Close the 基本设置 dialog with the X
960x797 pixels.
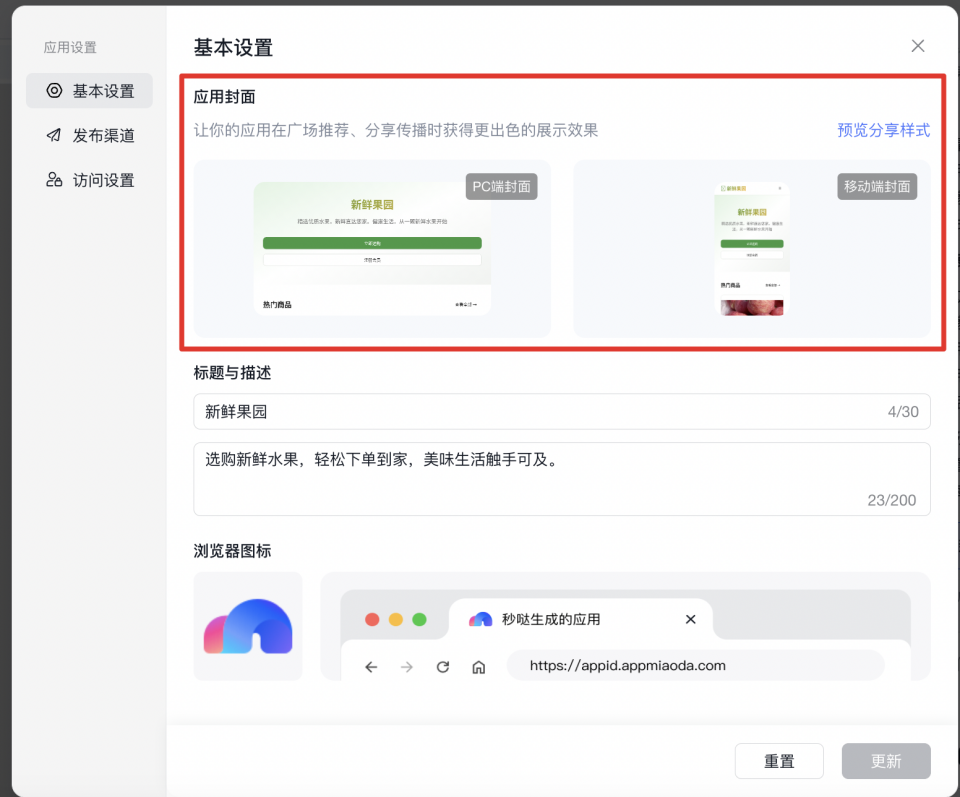pyautogui.click(x=917, y=46)
